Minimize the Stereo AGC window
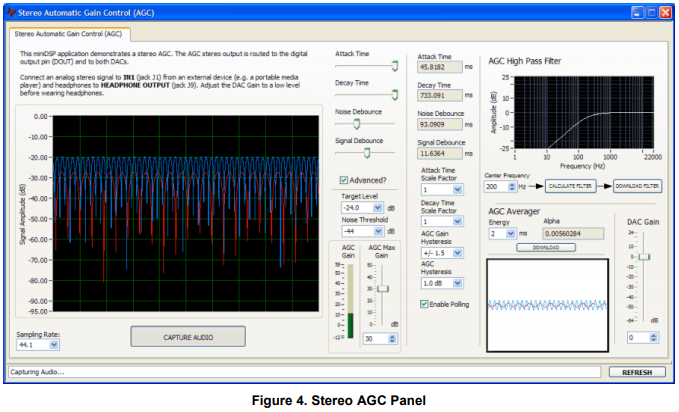The height and width of the screenshot is (412, 679). click(x=637, y=13)
